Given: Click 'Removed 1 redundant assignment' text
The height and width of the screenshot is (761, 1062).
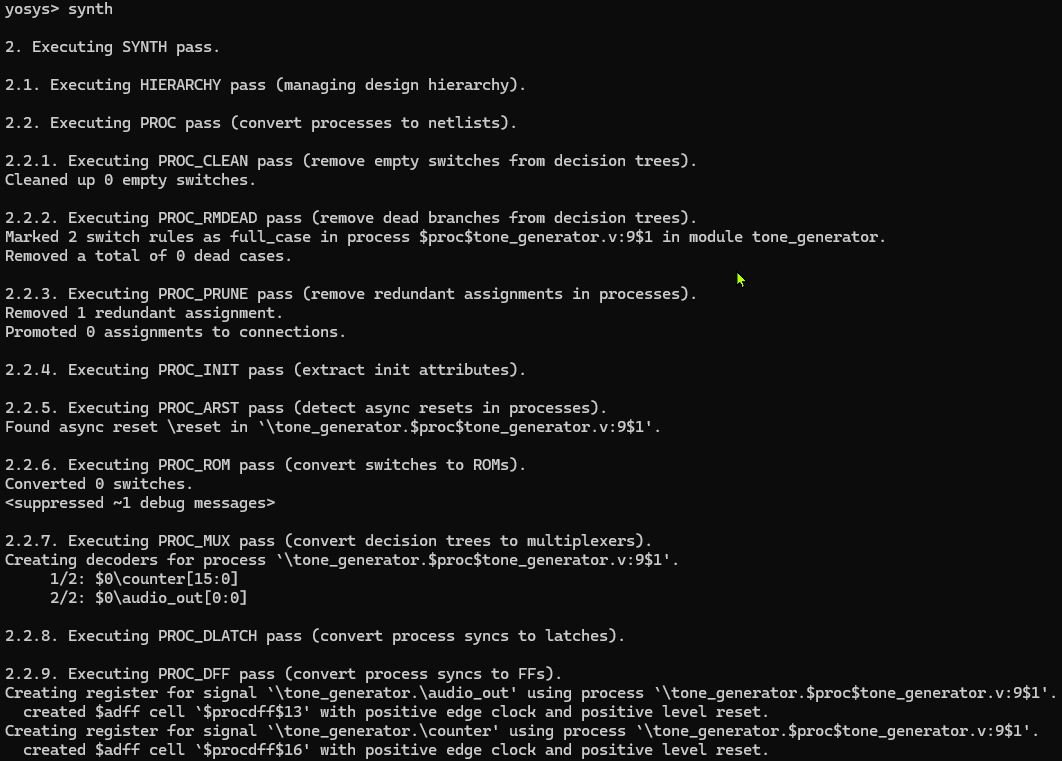Looking at the screenshot, I should point(143,313).
